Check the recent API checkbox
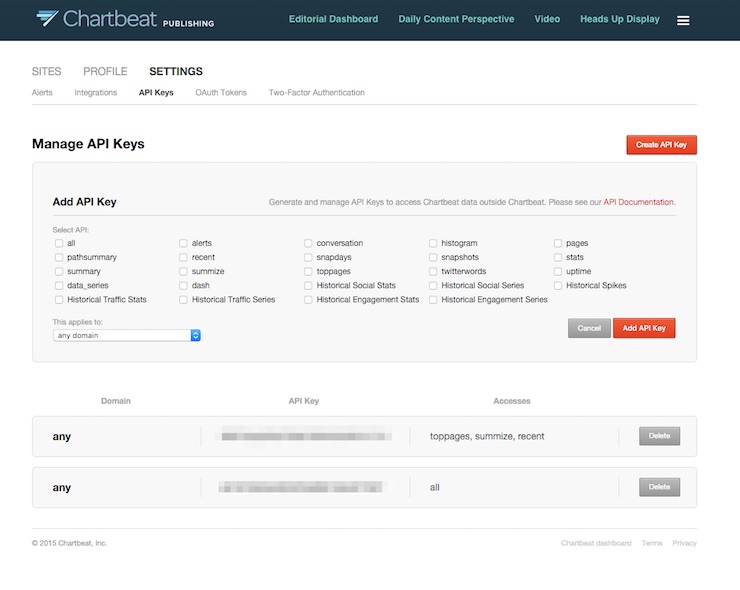 (x=183, y=257)
